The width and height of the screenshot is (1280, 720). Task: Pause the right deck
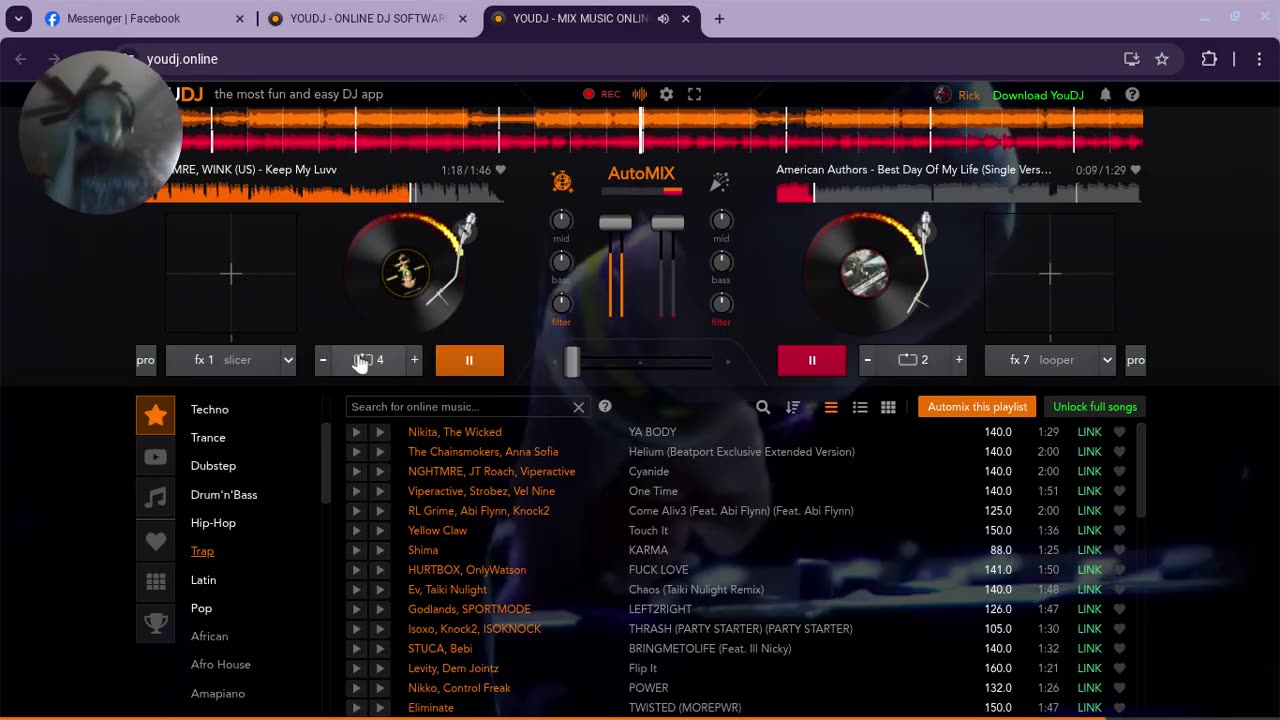(x=812, y=360)
